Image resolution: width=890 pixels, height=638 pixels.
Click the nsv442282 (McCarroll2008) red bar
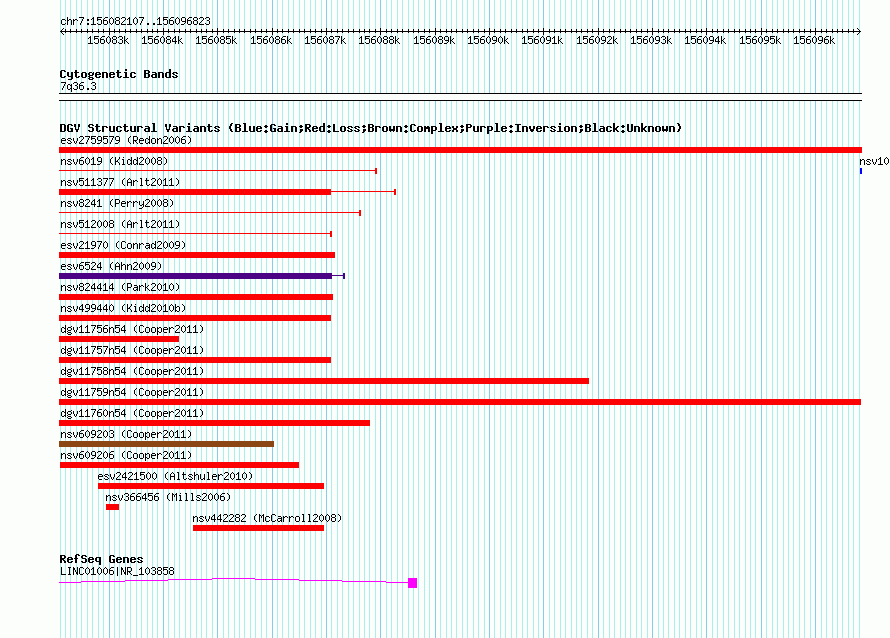(258, 528)
